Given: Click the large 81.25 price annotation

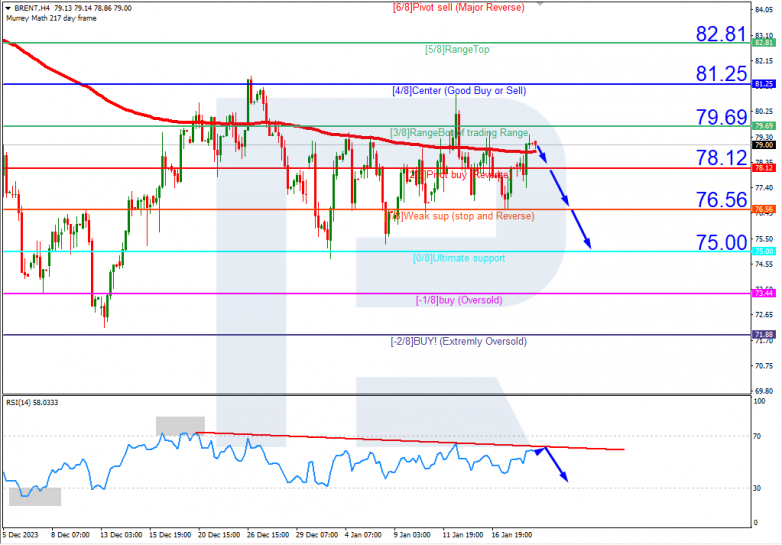Looking at the screenshot, I should click(721, 74).
